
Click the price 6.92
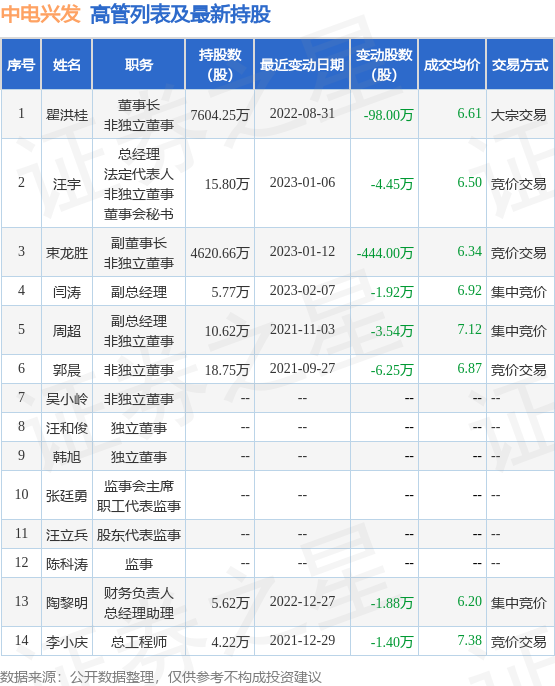469,290
